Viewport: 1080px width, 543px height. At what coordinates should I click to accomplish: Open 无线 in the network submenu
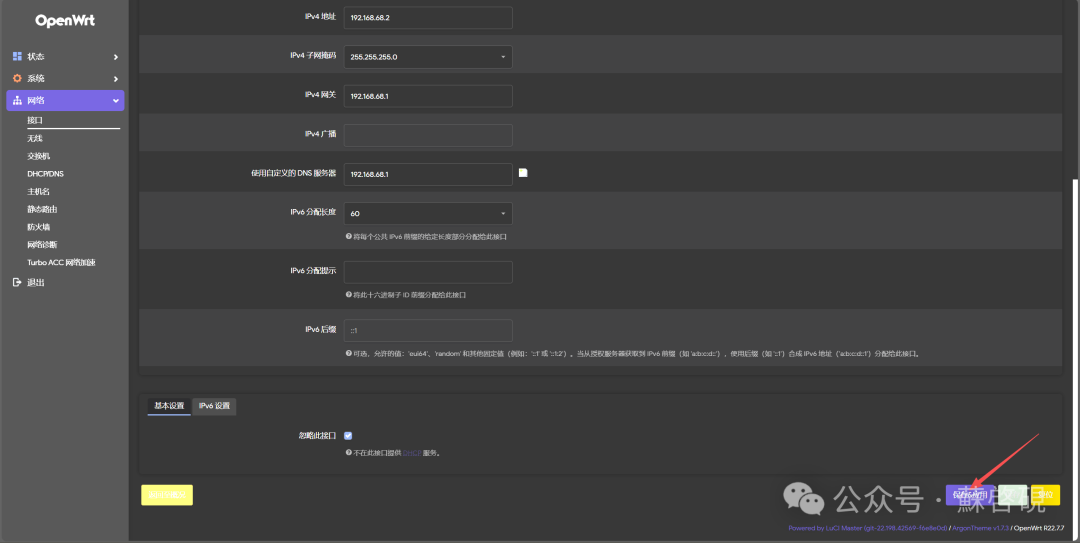[x=35, y=139]
